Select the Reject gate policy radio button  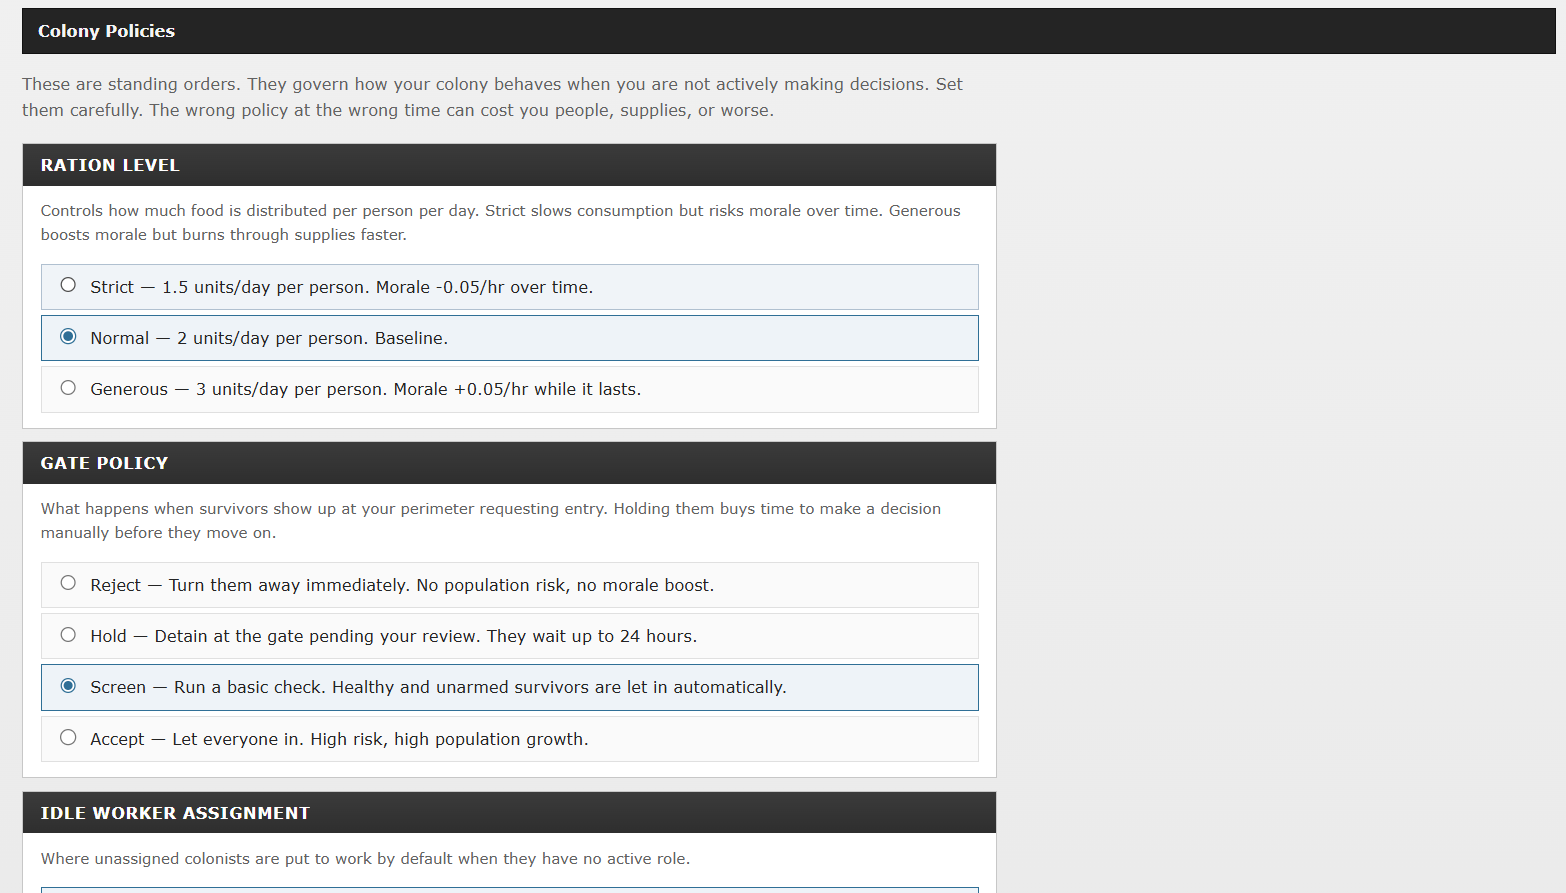tap(68, 583)
